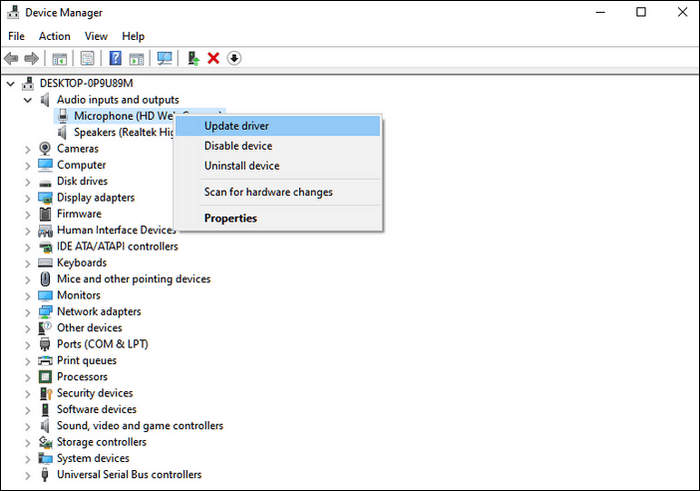Image resolution: width=700 pixels, height=491 pixels.
Task: Open the Action menu
Action: coord(54,36)
